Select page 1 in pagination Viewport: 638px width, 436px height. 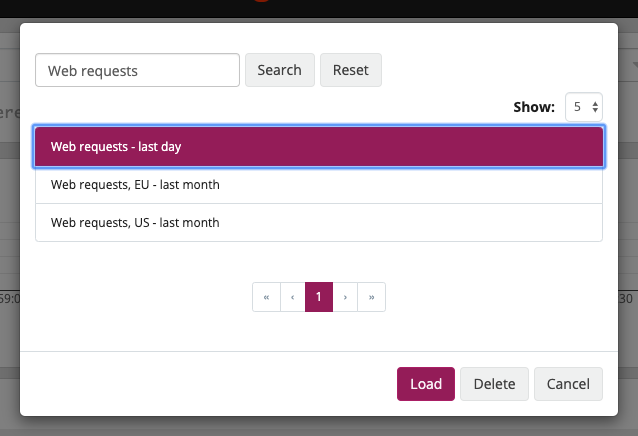coord(318,297)
